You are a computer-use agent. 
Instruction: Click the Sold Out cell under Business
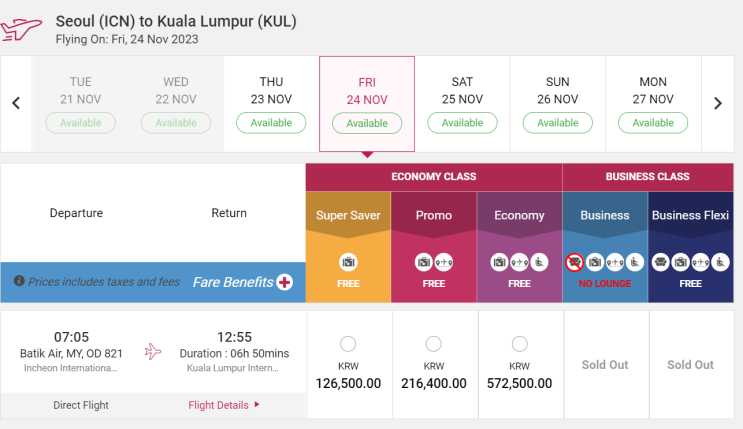click(x=605, y=365)
